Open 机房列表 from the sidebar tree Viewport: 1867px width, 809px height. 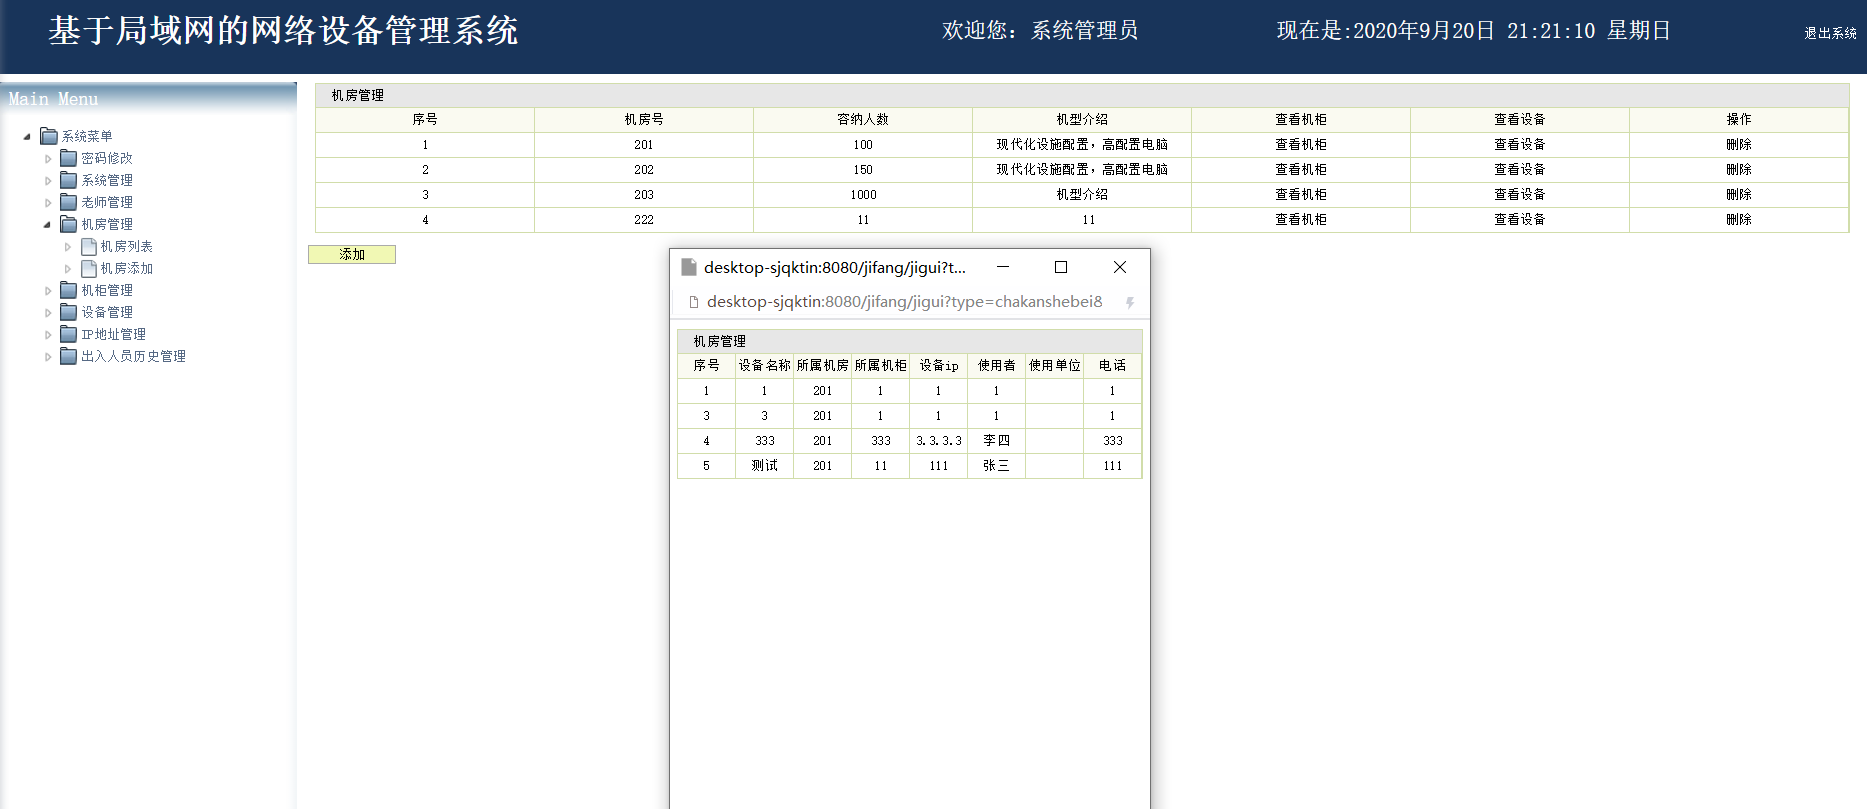click(x=126, y=246)
